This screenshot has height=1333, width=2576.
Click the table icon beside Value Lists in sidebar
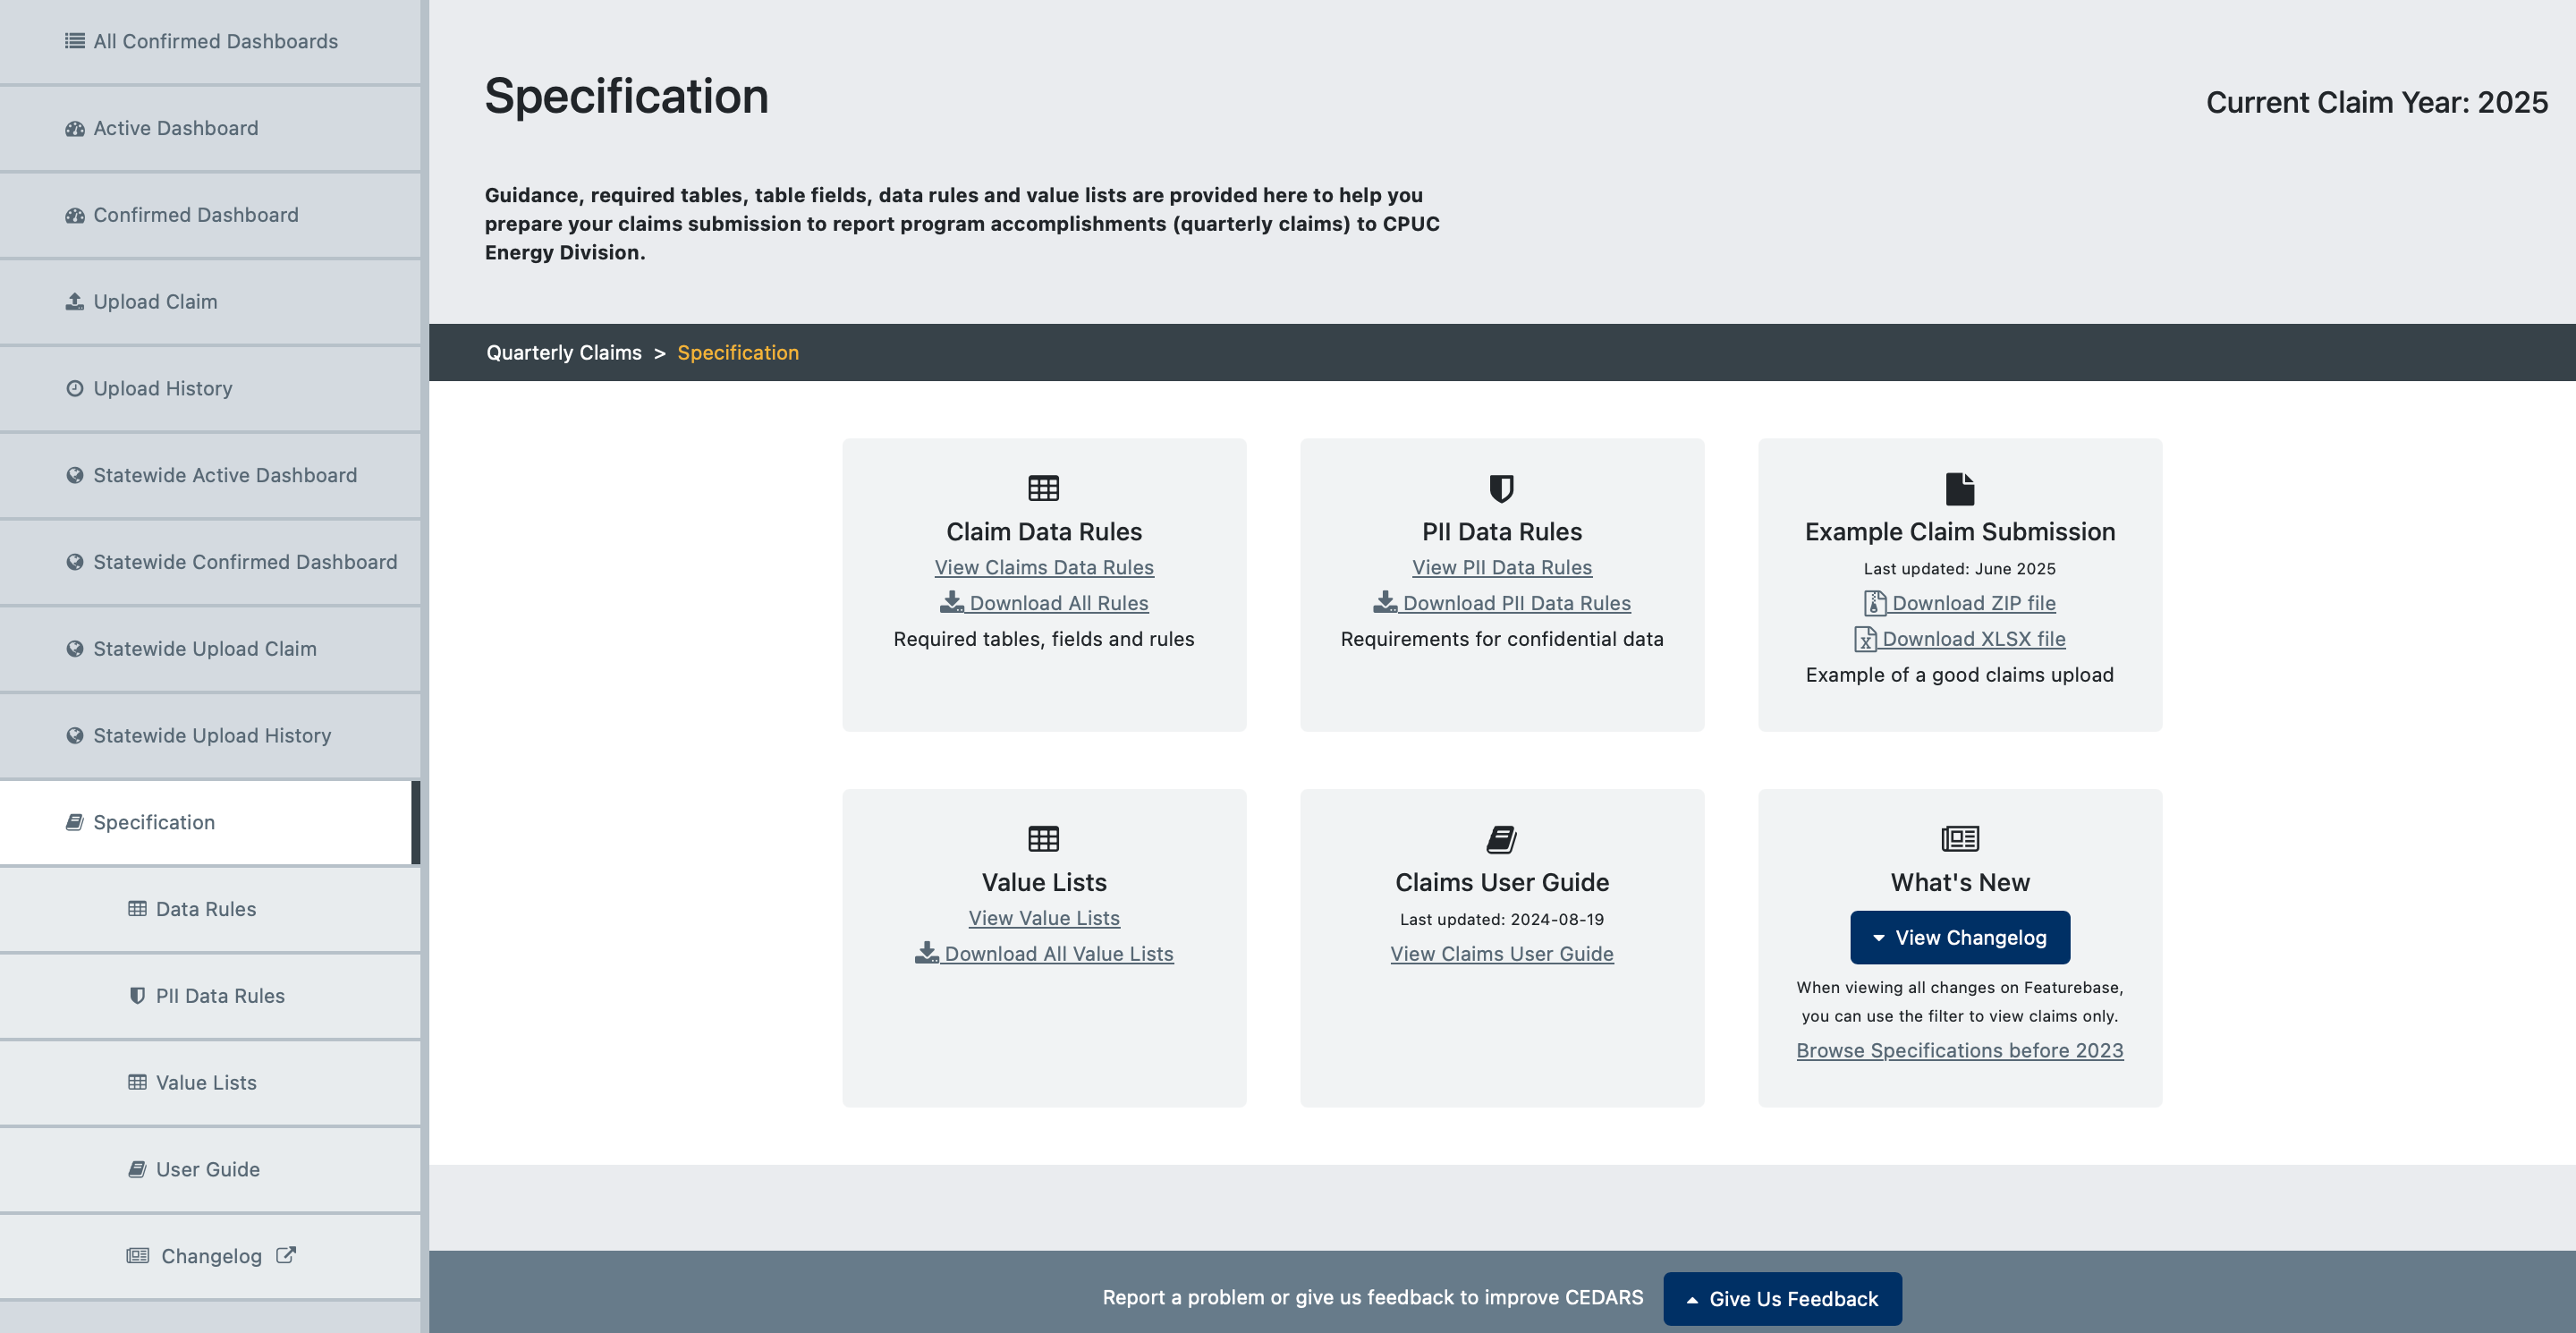137,1083
